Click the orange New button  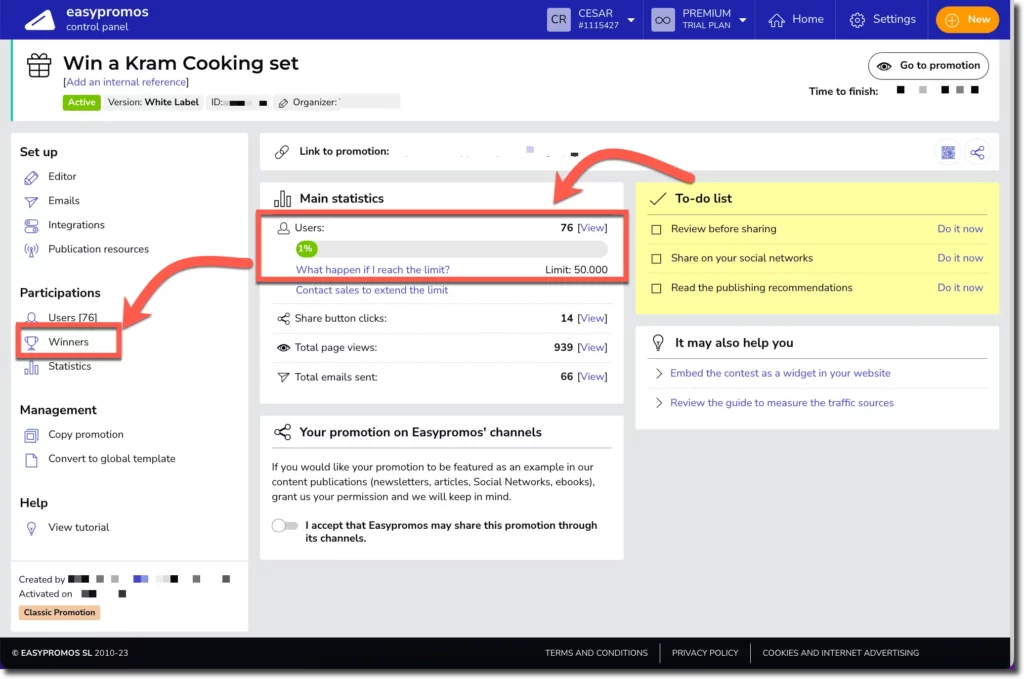pyautogui.click(x=967, y=20)
